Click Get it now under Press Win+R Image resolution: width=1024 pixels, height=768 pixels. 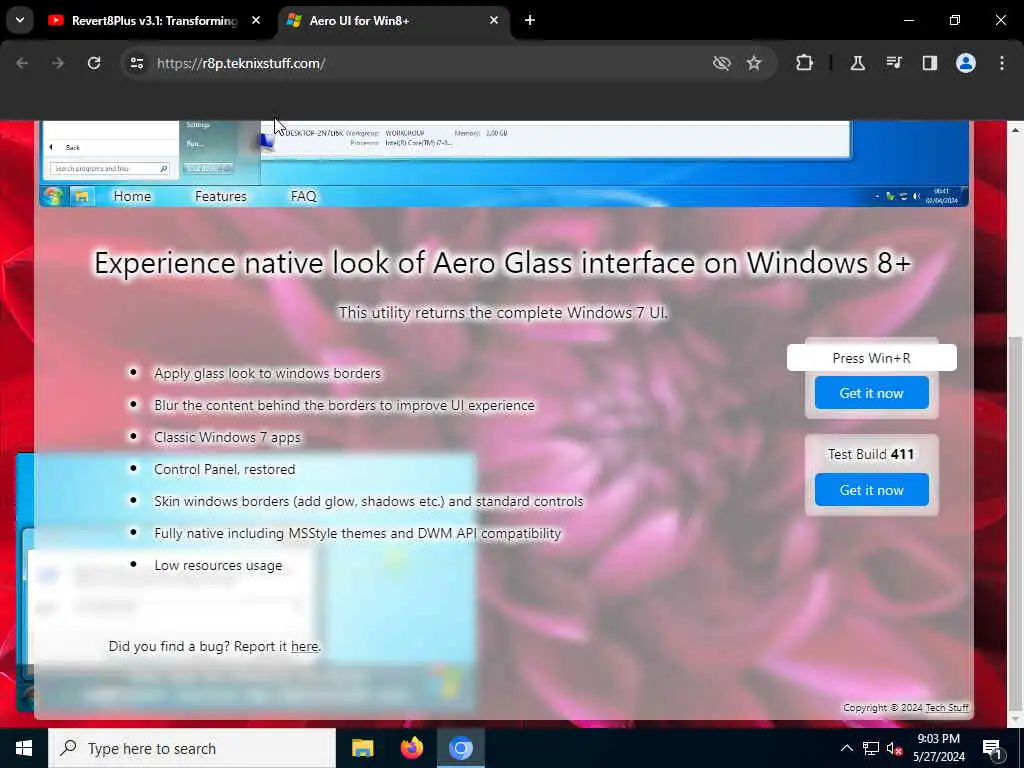871,393
